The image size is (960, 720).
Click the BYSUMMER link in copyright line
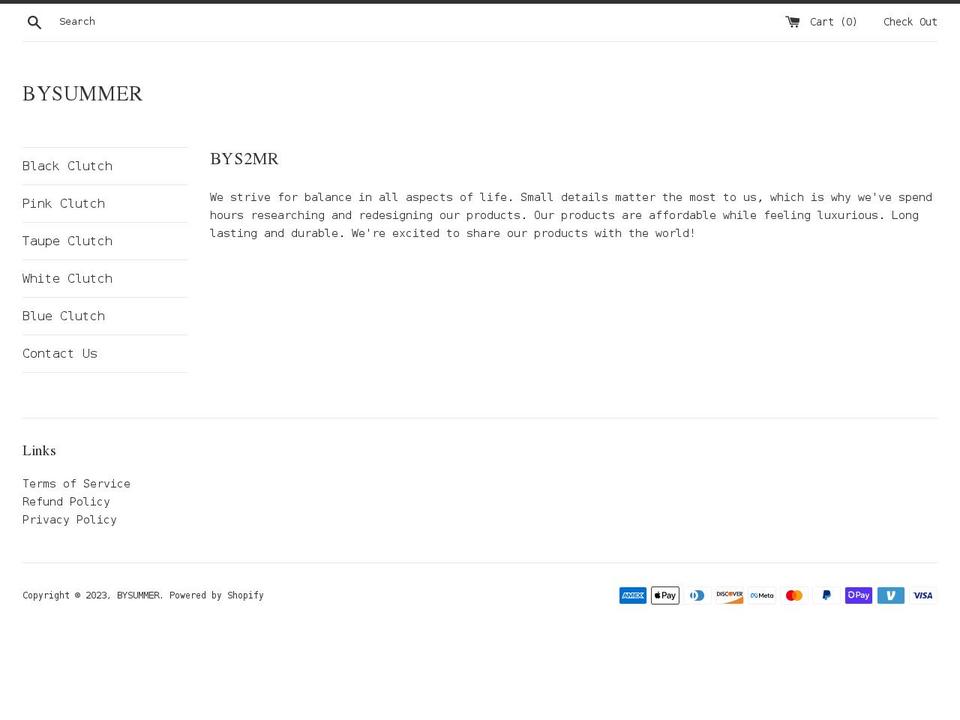(138, 595)
